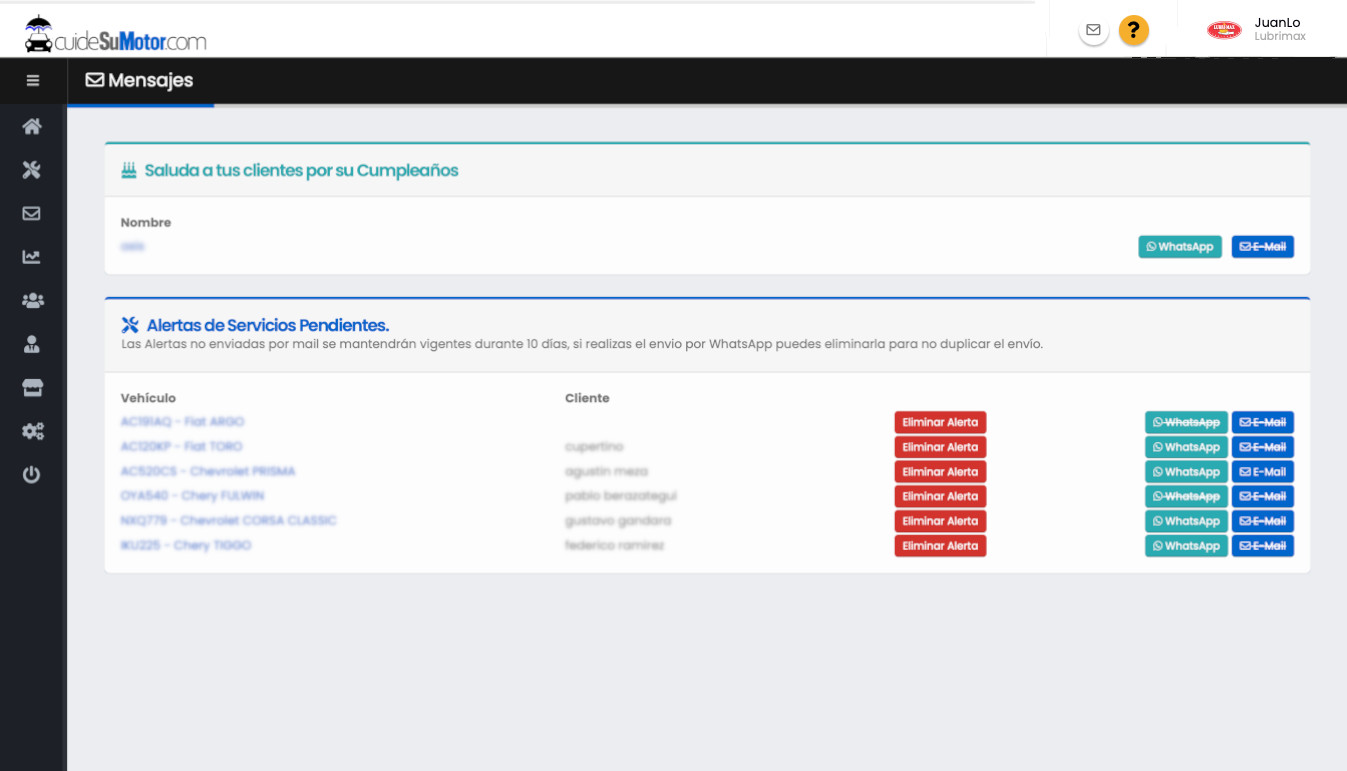Open the envelope messages sidebar icon
This screenshot has height=771, width=1347.
tap(32, 213)
